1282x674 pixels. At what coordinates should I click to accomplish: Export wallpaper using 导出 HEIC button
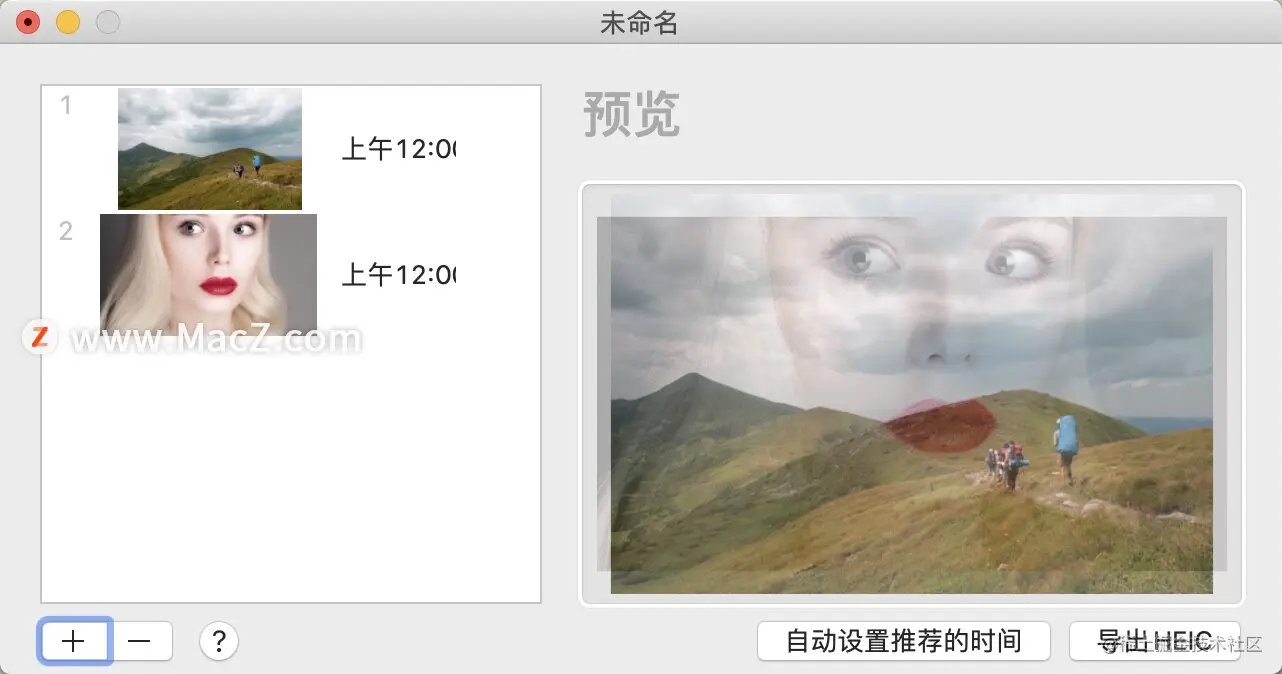[1155, 641]
